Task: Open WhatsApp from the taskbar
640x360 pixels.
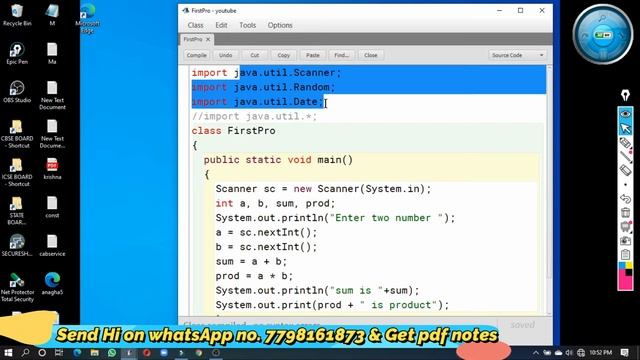Action: pos(112,353)
